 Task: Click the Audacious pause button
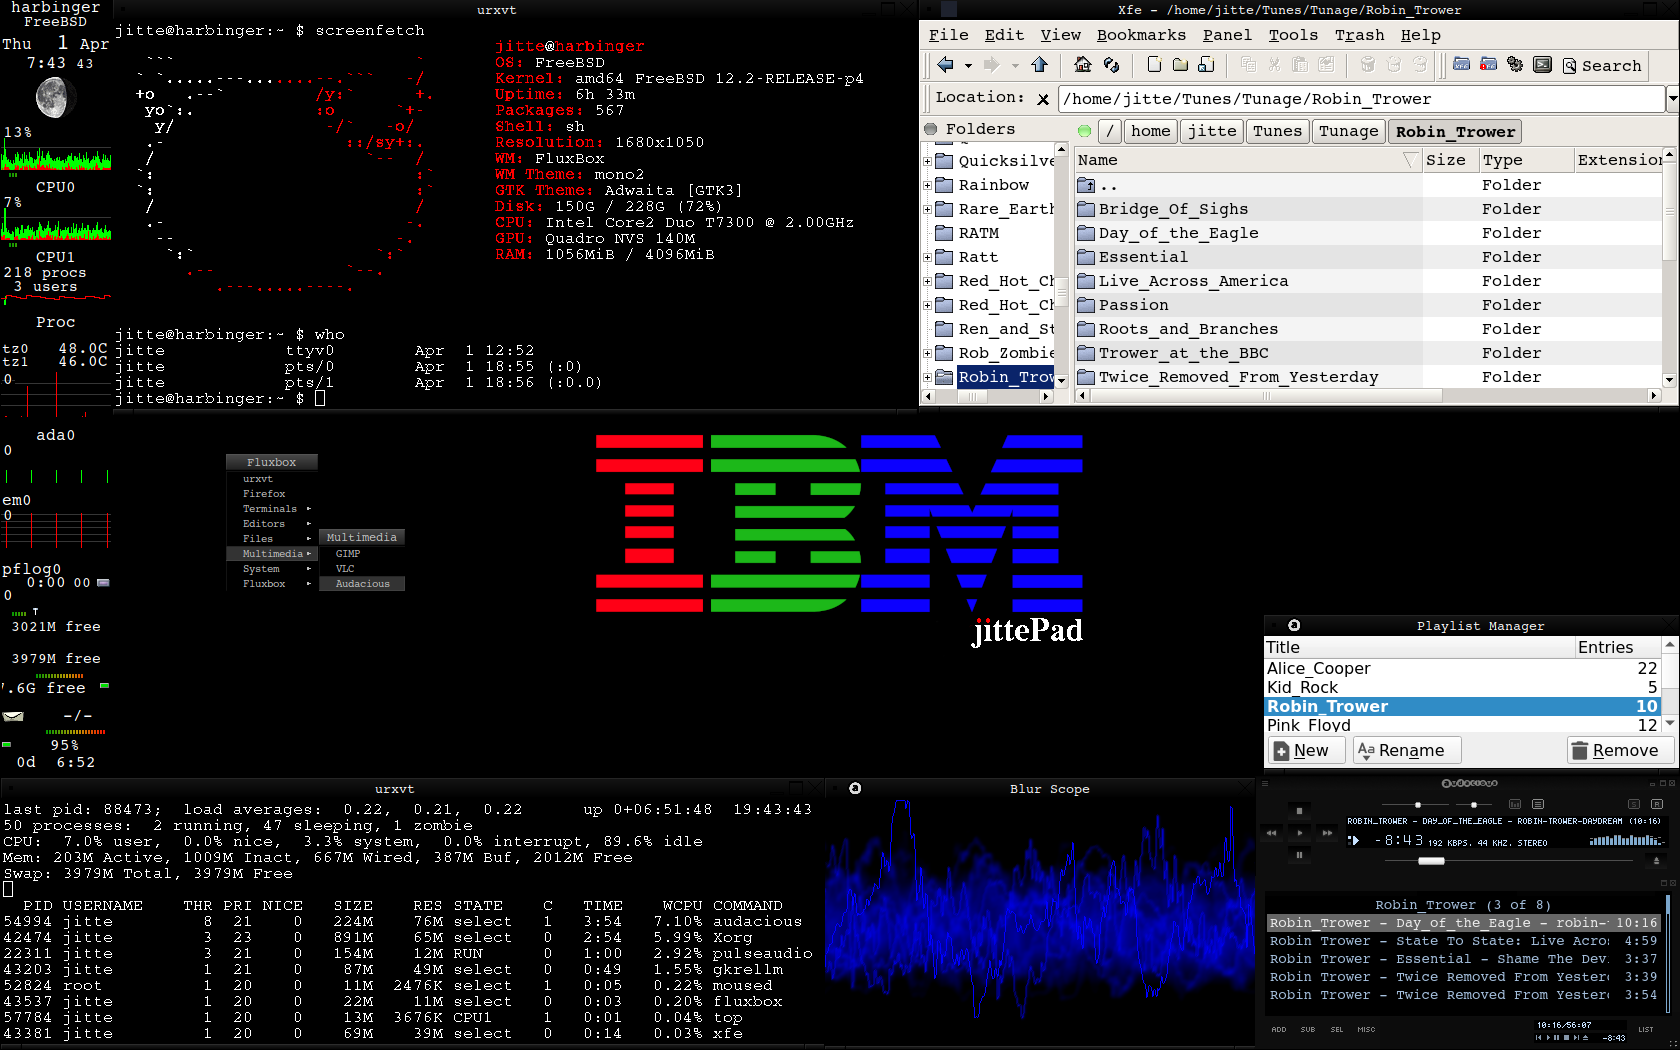click(1299, 855)
